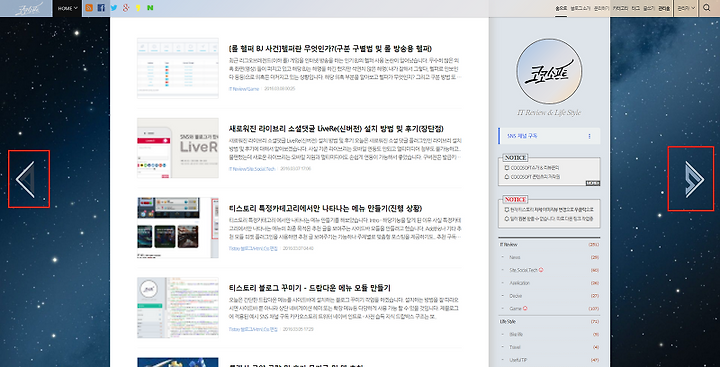The height and width of the screenshot is (367, 720).
Task: Click the IT Review/Site.Social.Tech category link
Action: (x=252, y=169)
